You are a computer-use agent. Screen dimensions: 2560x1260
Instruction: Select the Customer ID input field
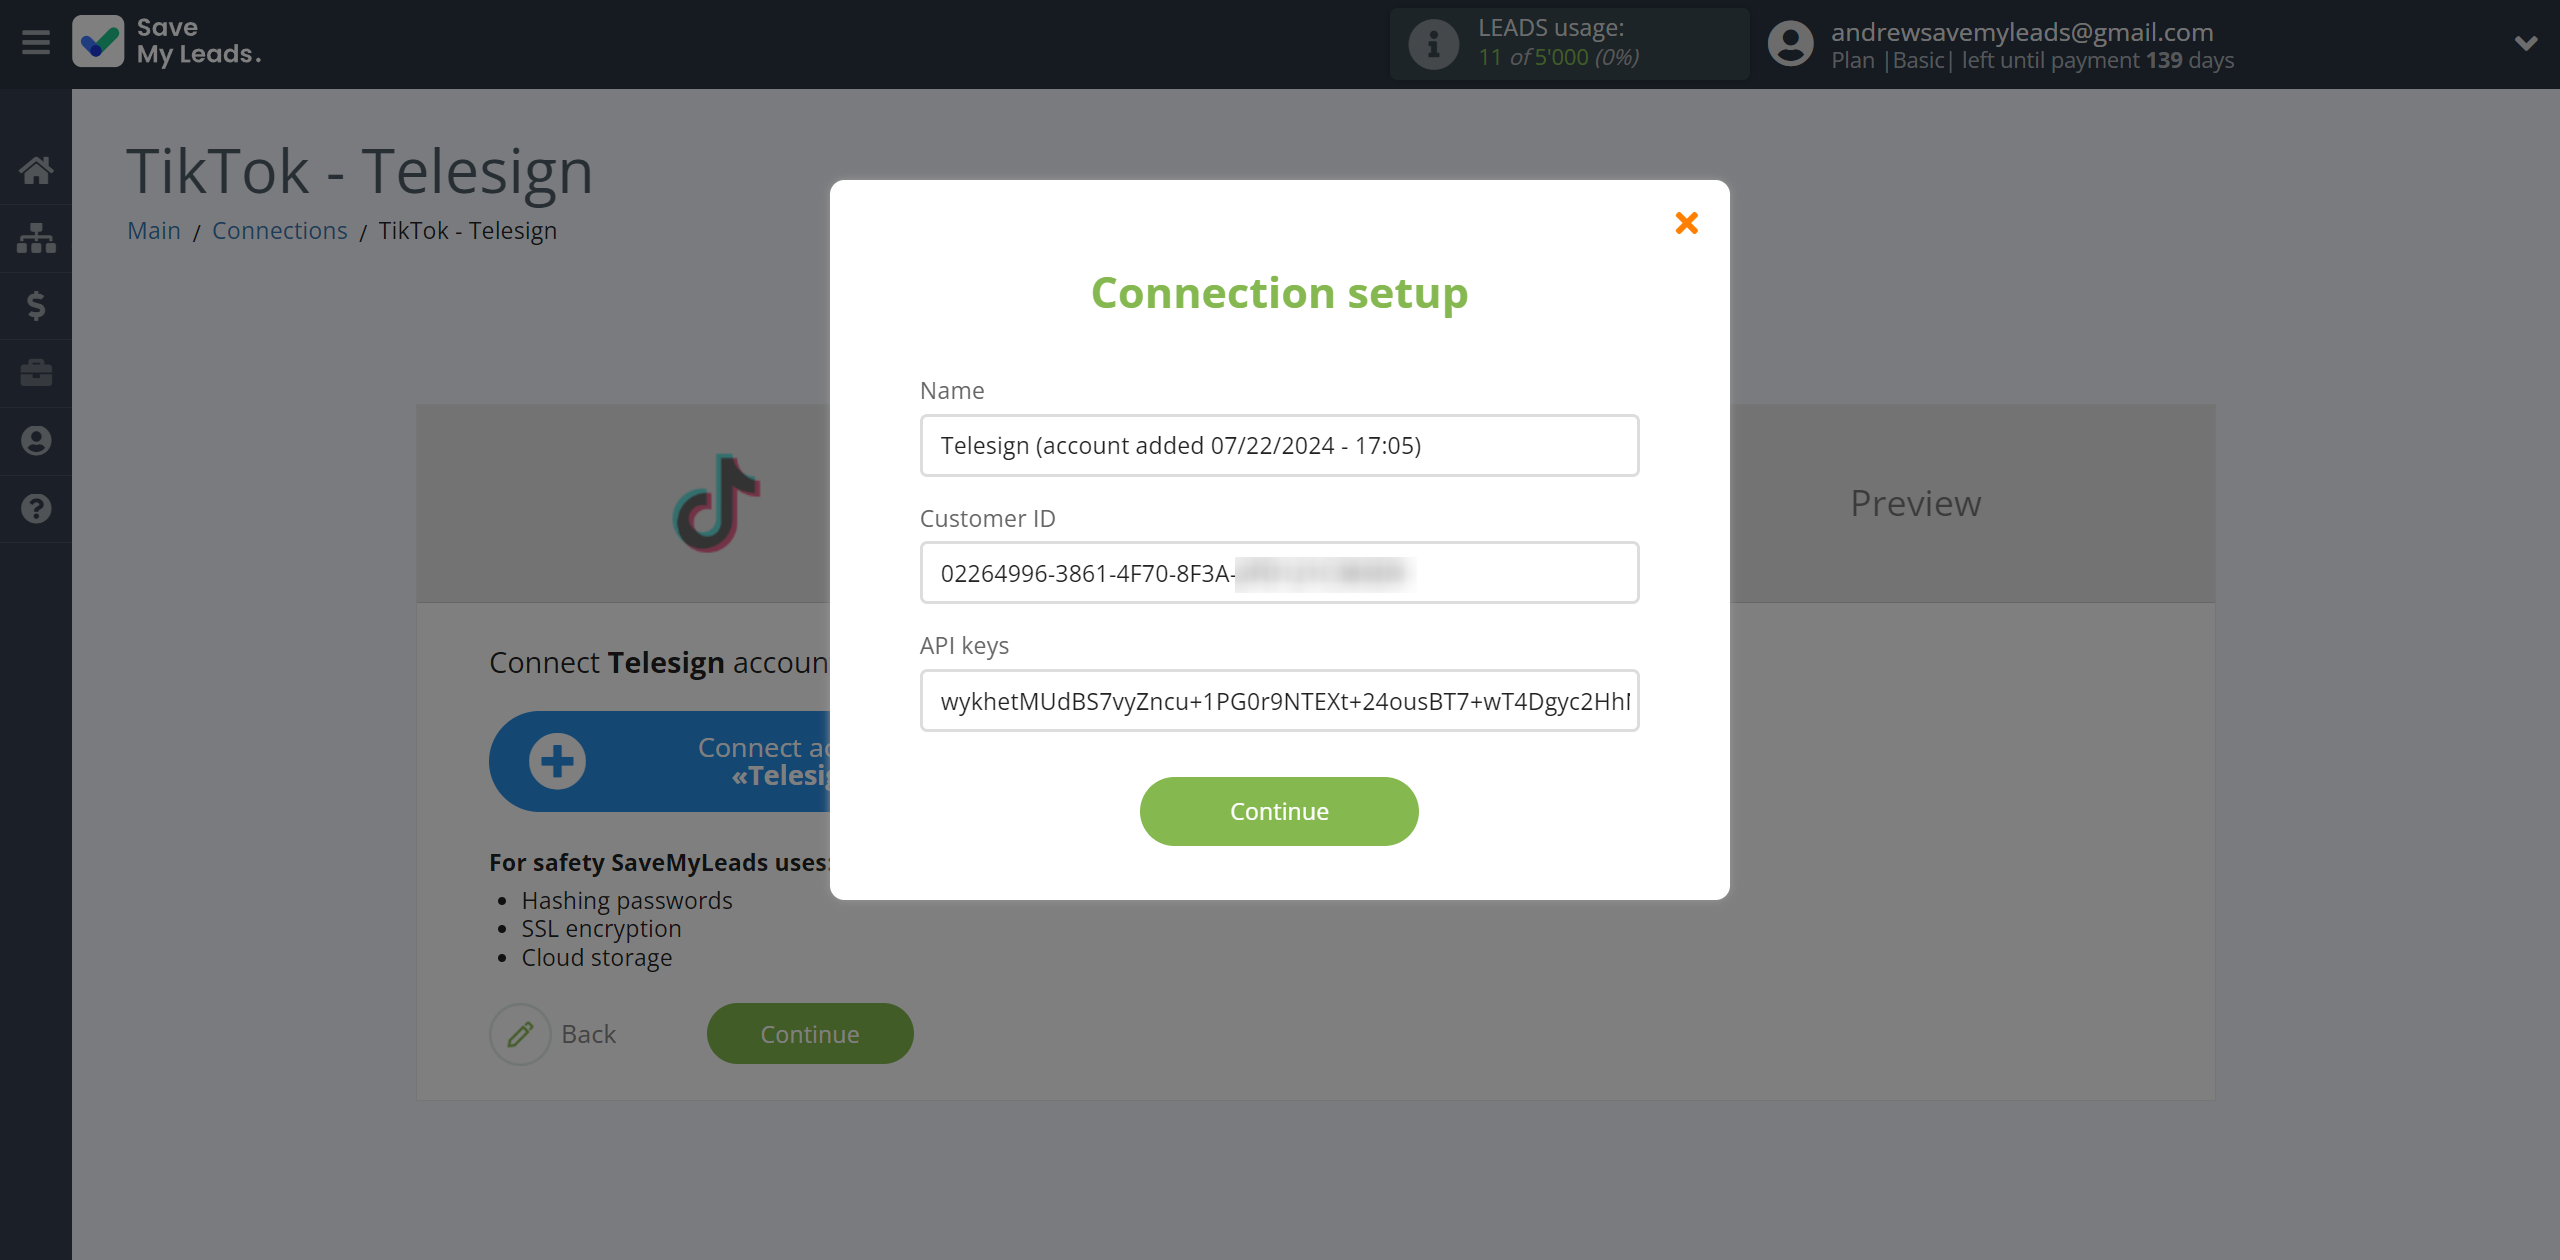1278,571
